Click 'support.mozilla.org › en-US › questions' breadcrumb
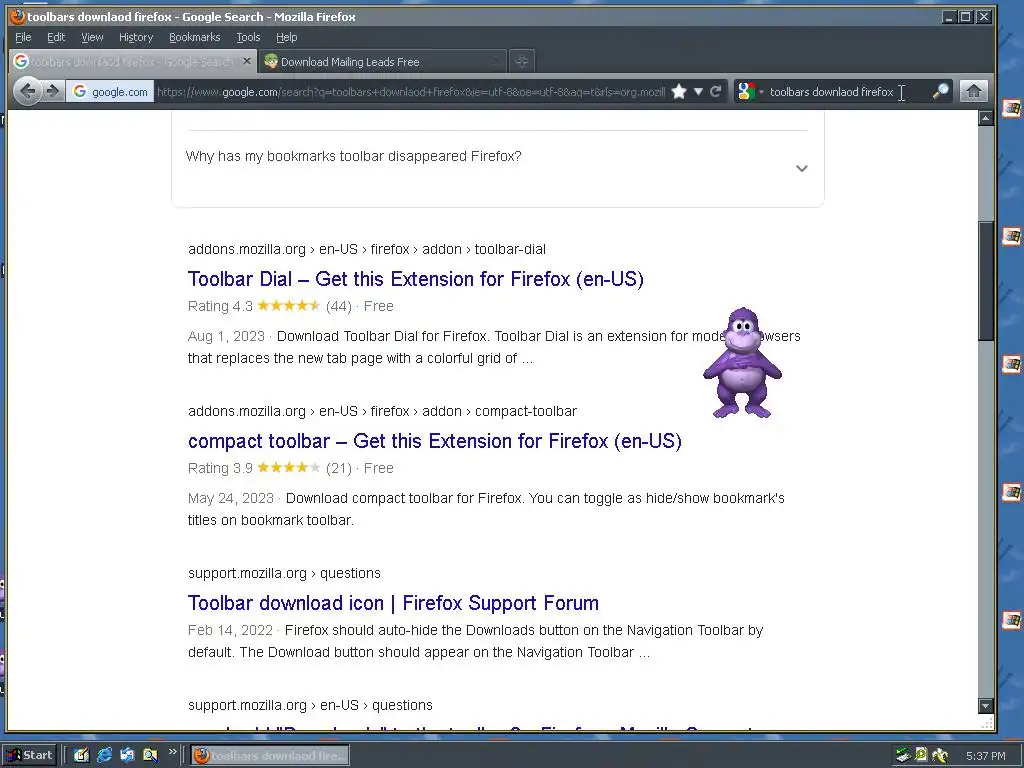1024x768 pixels. pos(310,705)
